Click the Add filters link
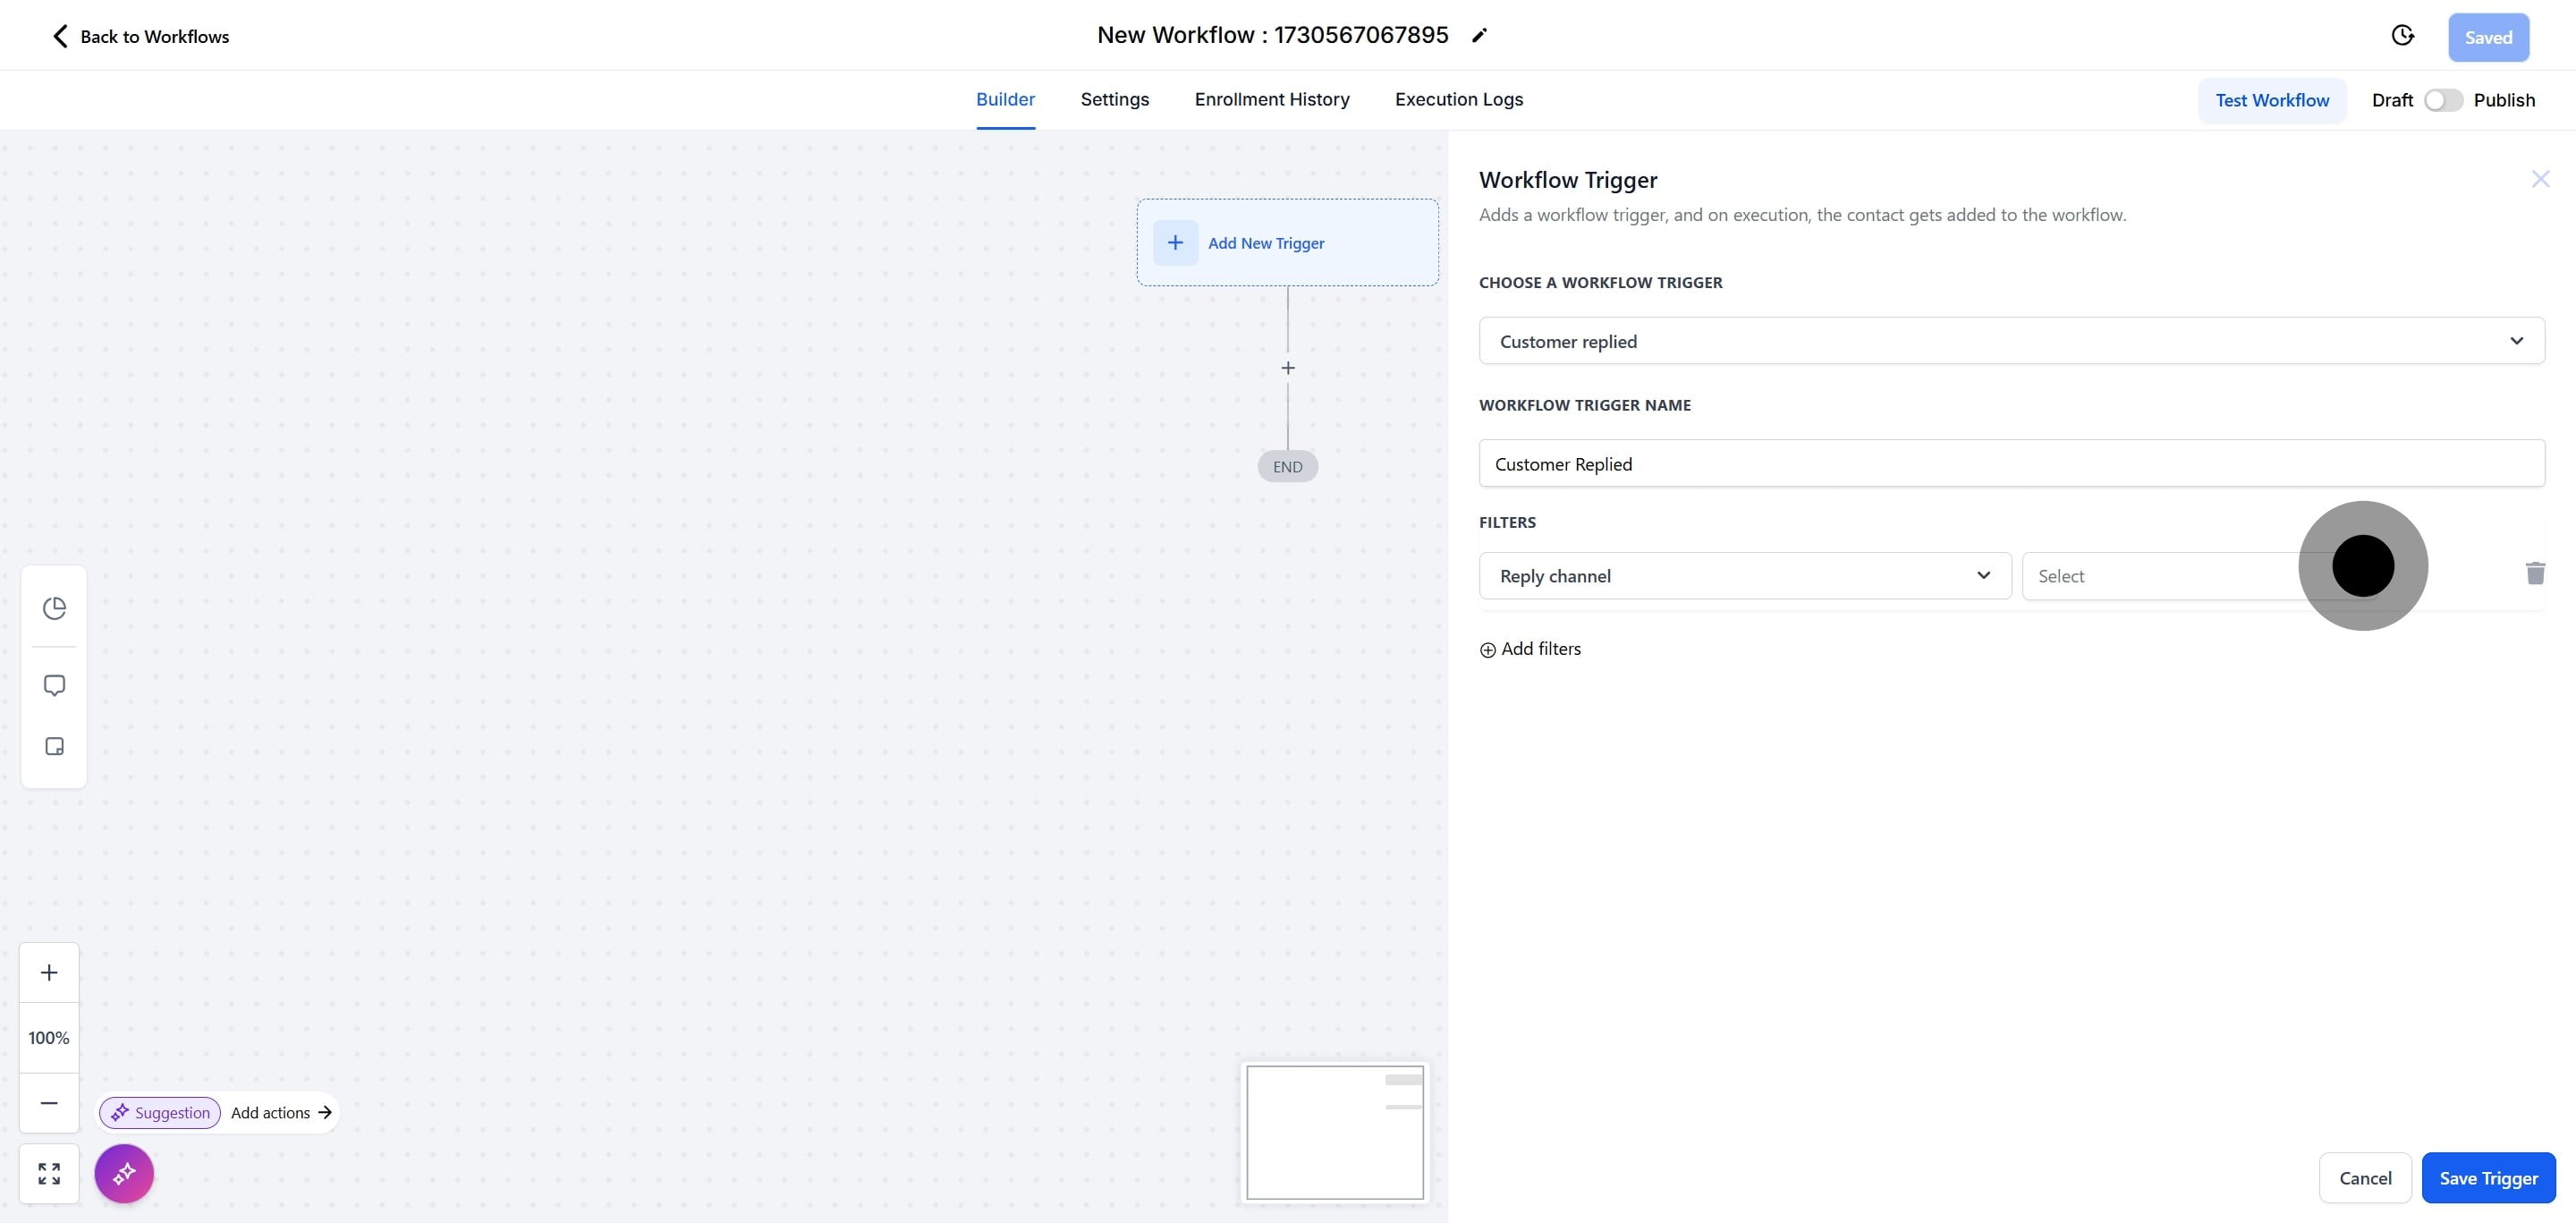This screenshot has width=2576, height=1223. click(1530, 649)
